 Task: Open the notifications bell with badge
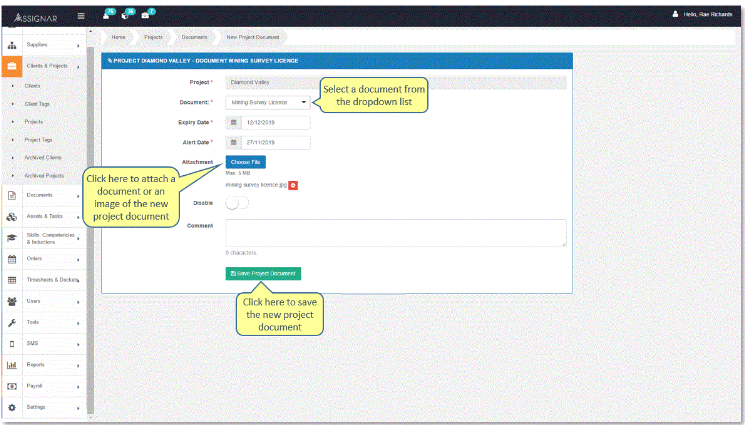tap(108, 15)
